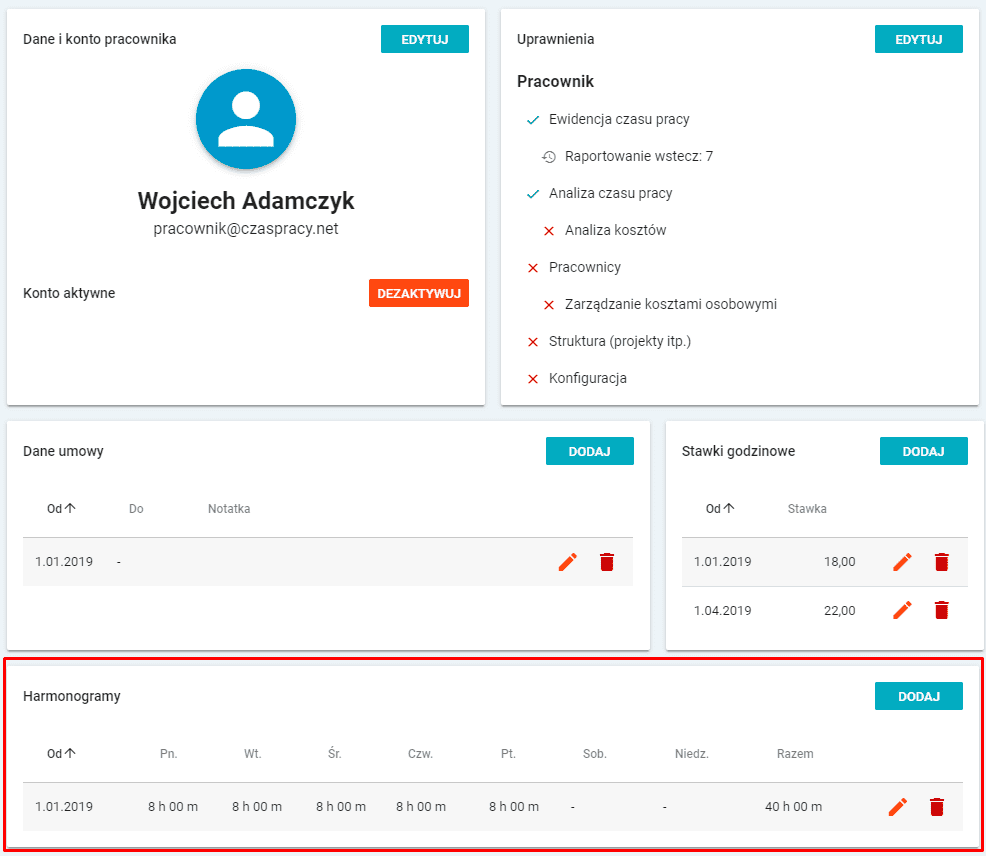
Task: Sort schedules by Od column header
Action: pyautogui.click(x=61, y=754)
